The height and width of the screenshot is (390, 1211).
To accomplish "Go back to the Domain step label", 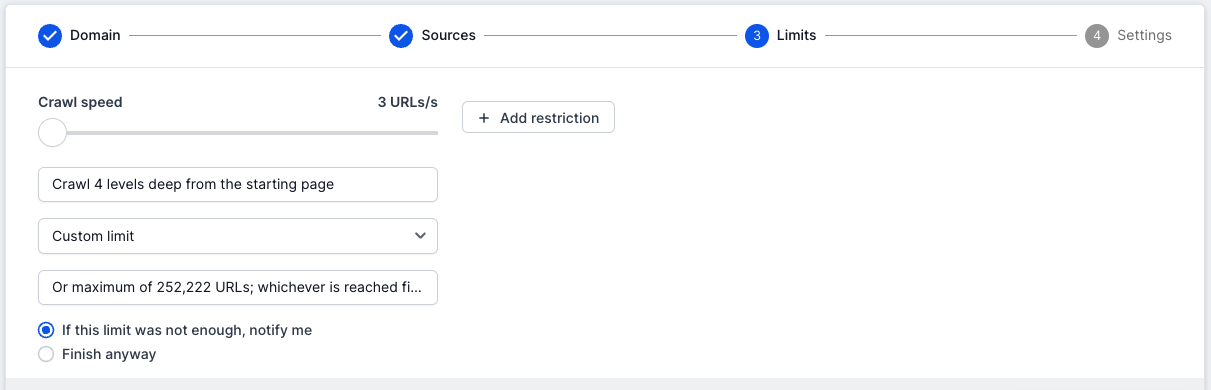I will (95, 36).
